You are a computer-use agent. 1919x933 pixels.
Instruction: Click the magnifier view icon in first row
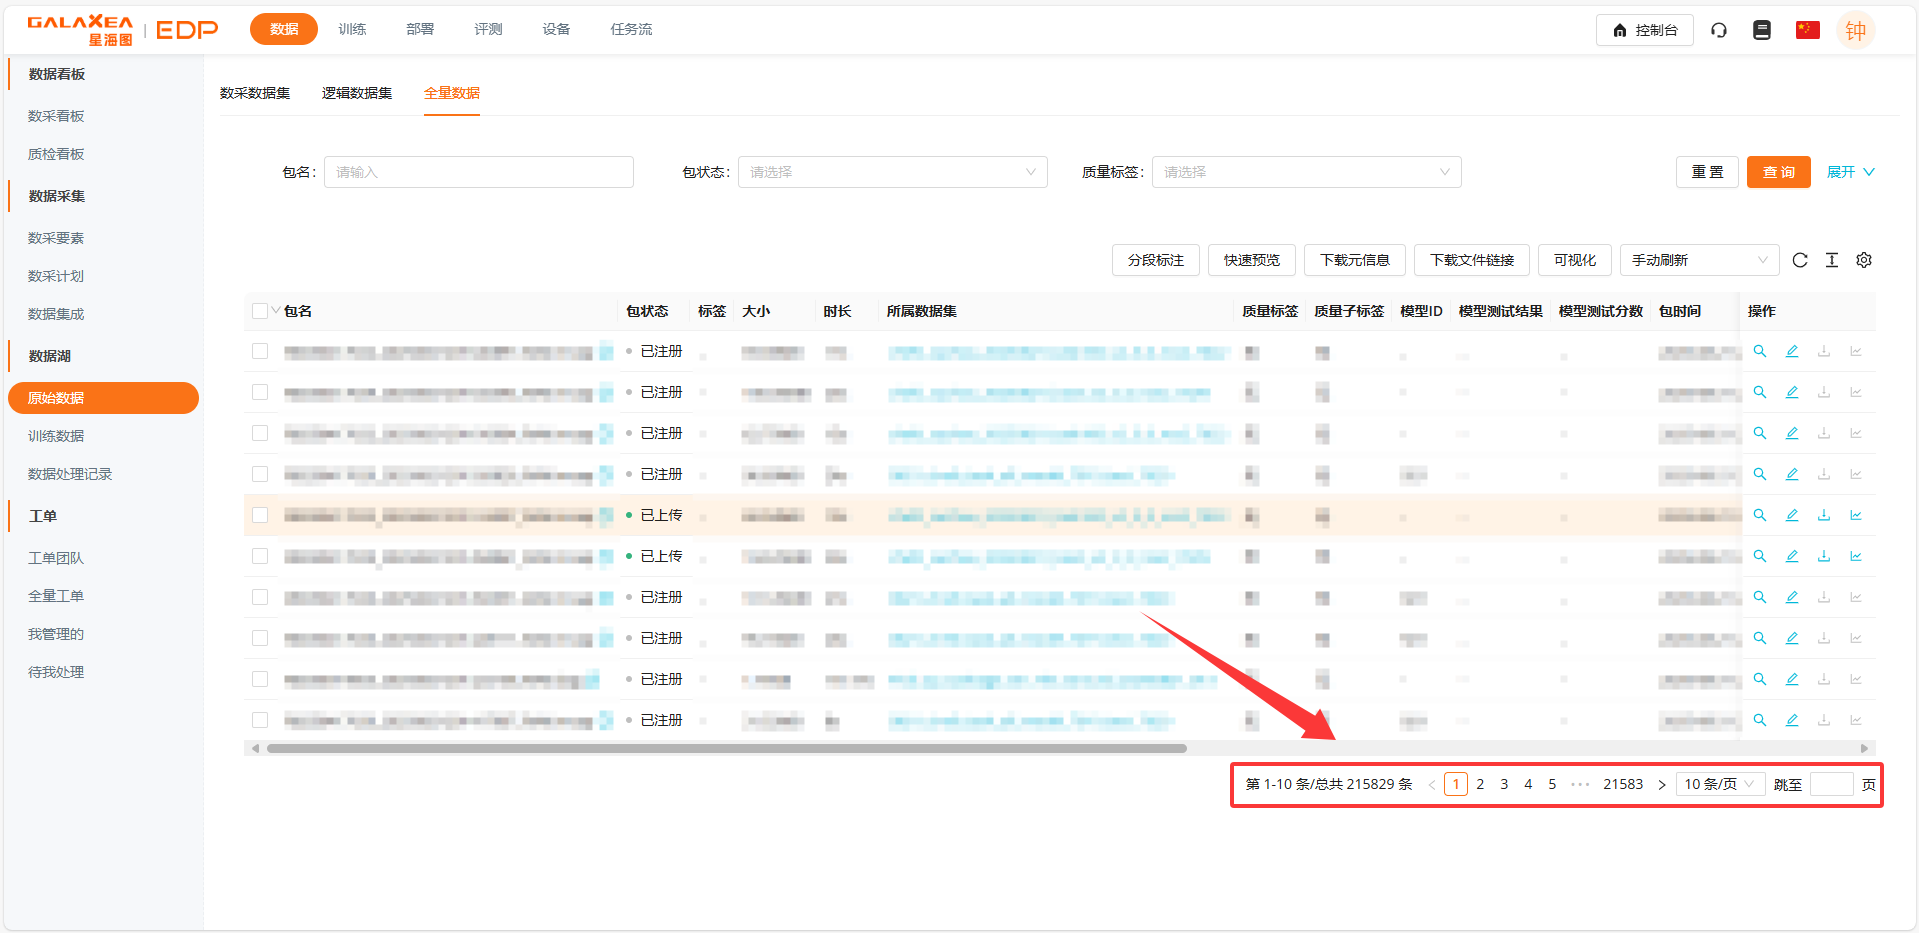1759,351
